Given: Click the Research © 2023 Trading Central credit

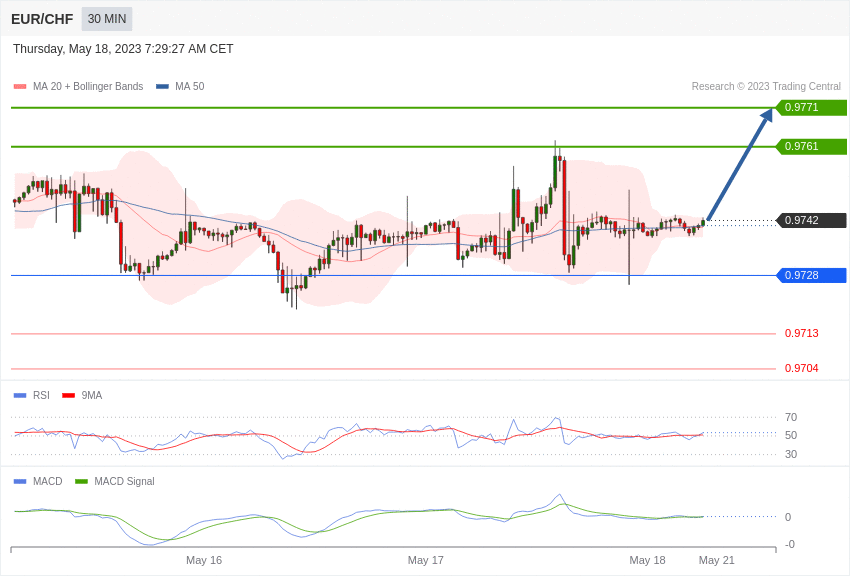Looking at the screenshot, I should click(766, 86).
